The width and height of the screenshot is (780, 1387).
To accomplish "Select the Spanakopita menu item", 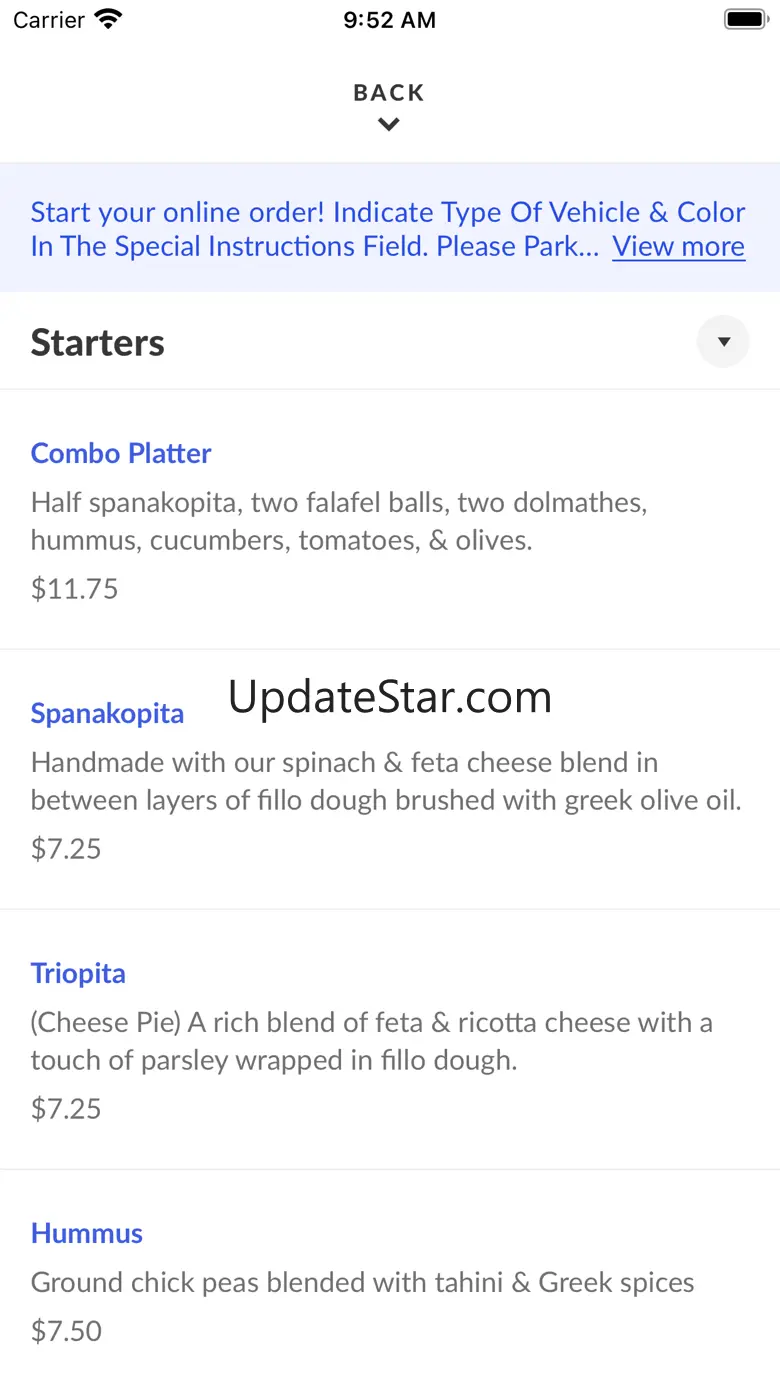I will click(x=107, y=713).
